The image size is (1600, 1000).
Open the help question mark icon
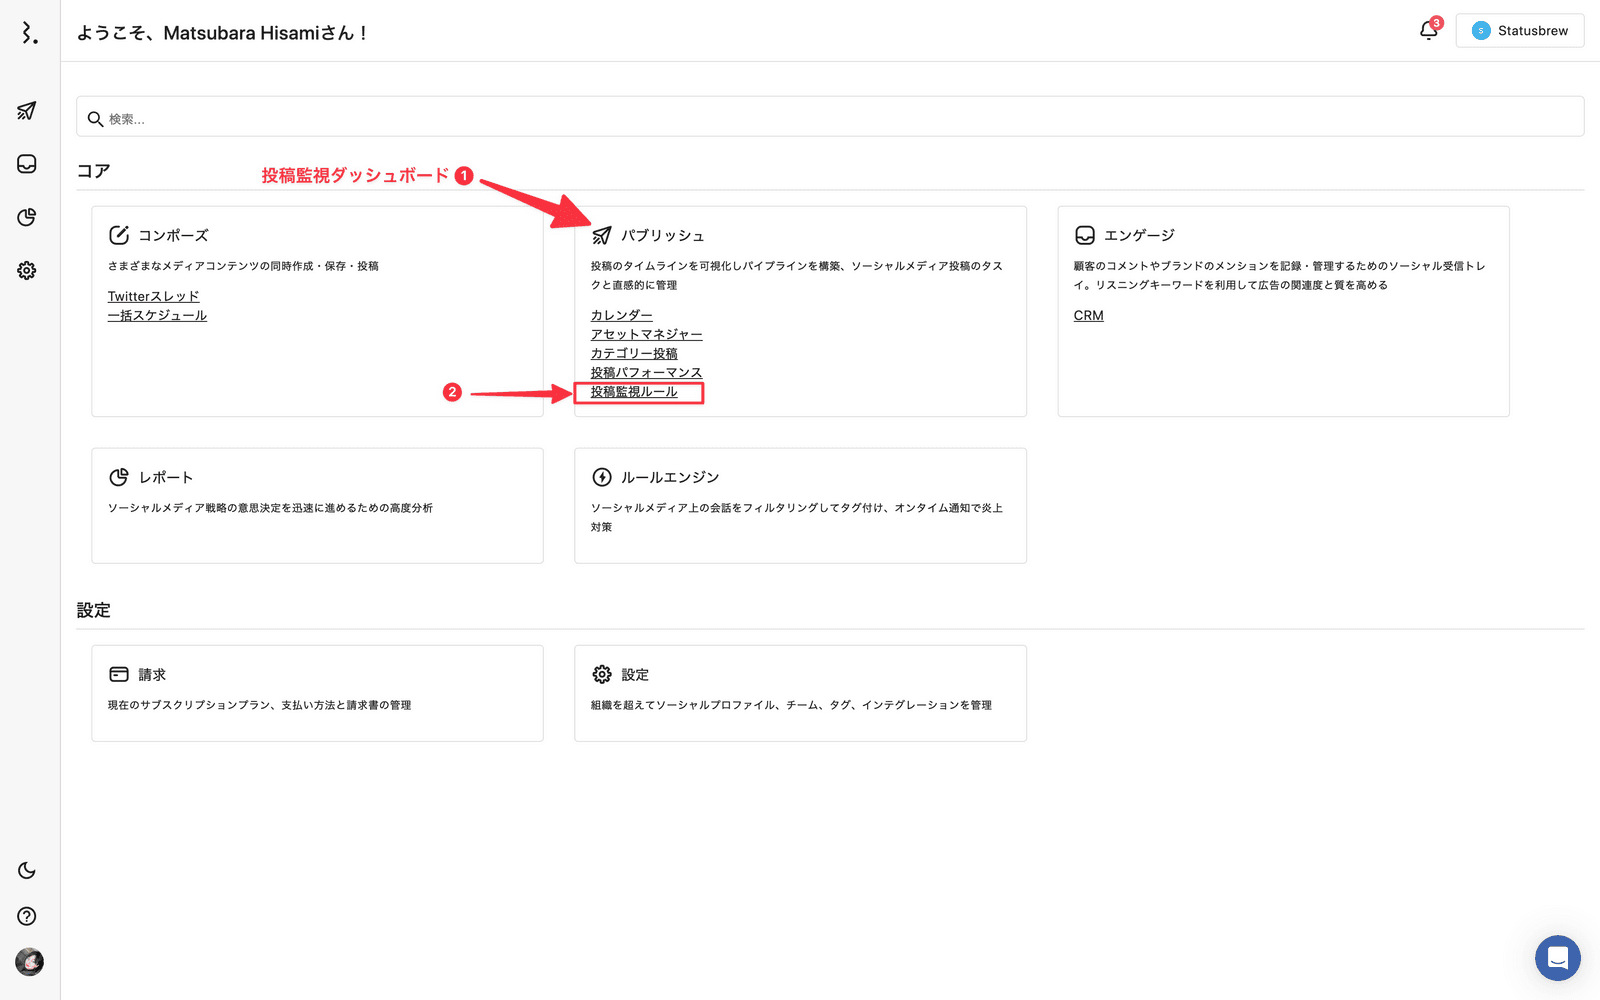click(27, 916)
